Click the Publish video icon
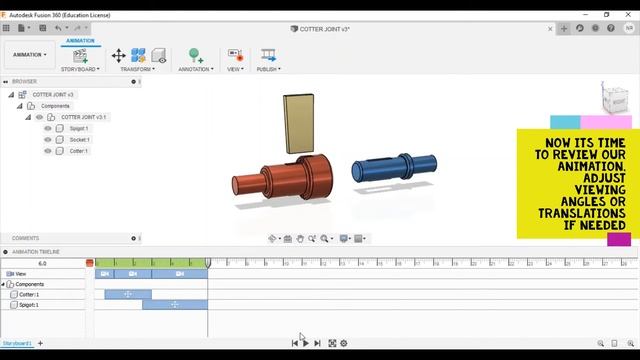 click(268, 56)
